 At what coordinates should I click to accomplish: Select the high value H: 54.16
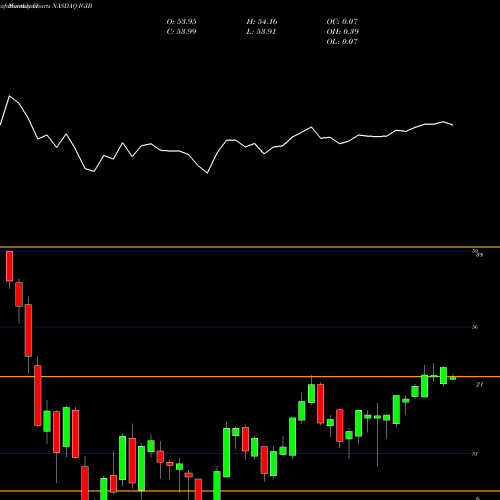(262, 22)
